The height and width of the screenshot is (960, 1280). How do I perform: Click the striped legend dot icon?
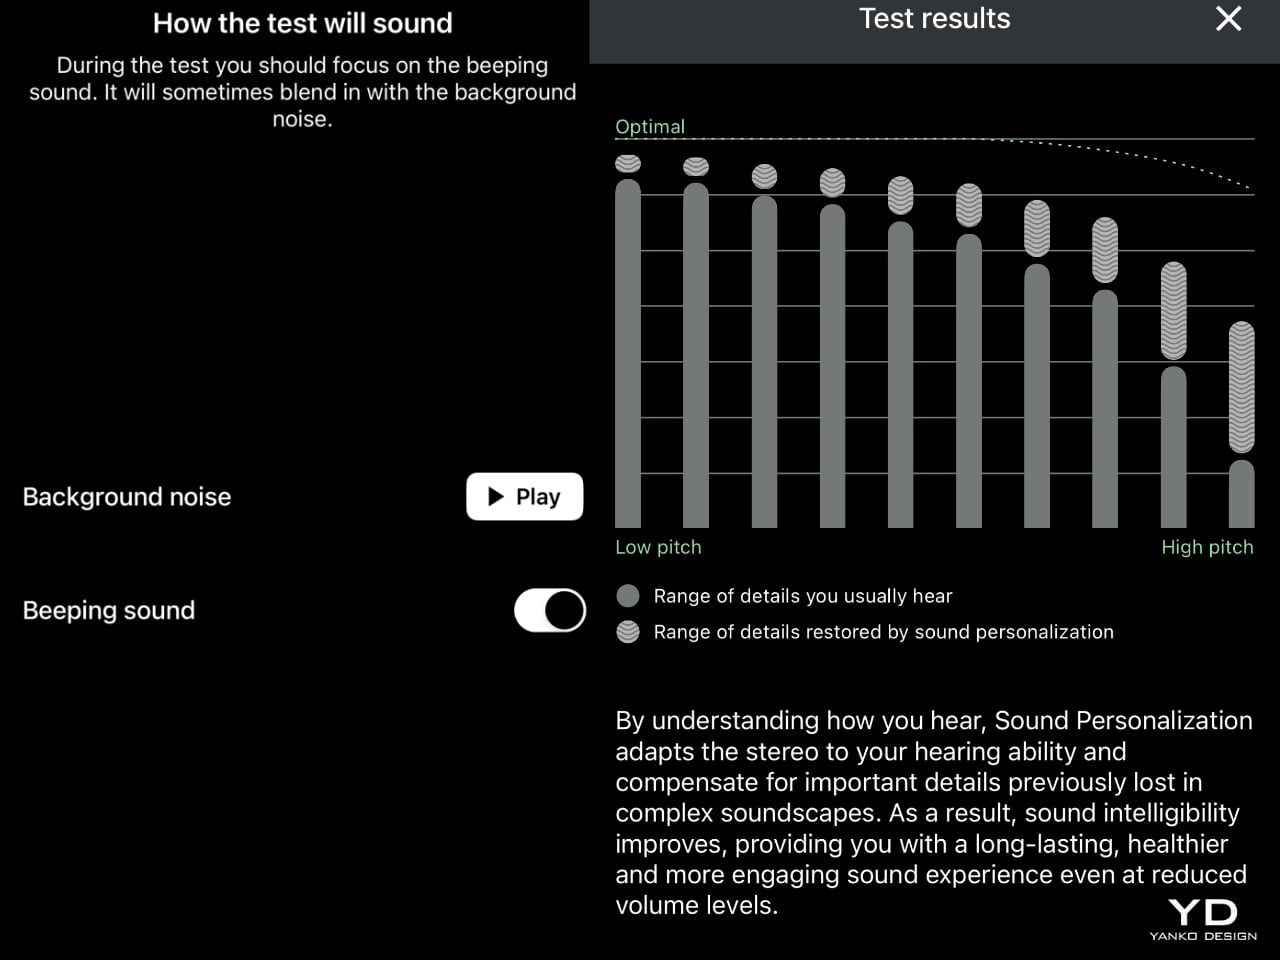628,632
